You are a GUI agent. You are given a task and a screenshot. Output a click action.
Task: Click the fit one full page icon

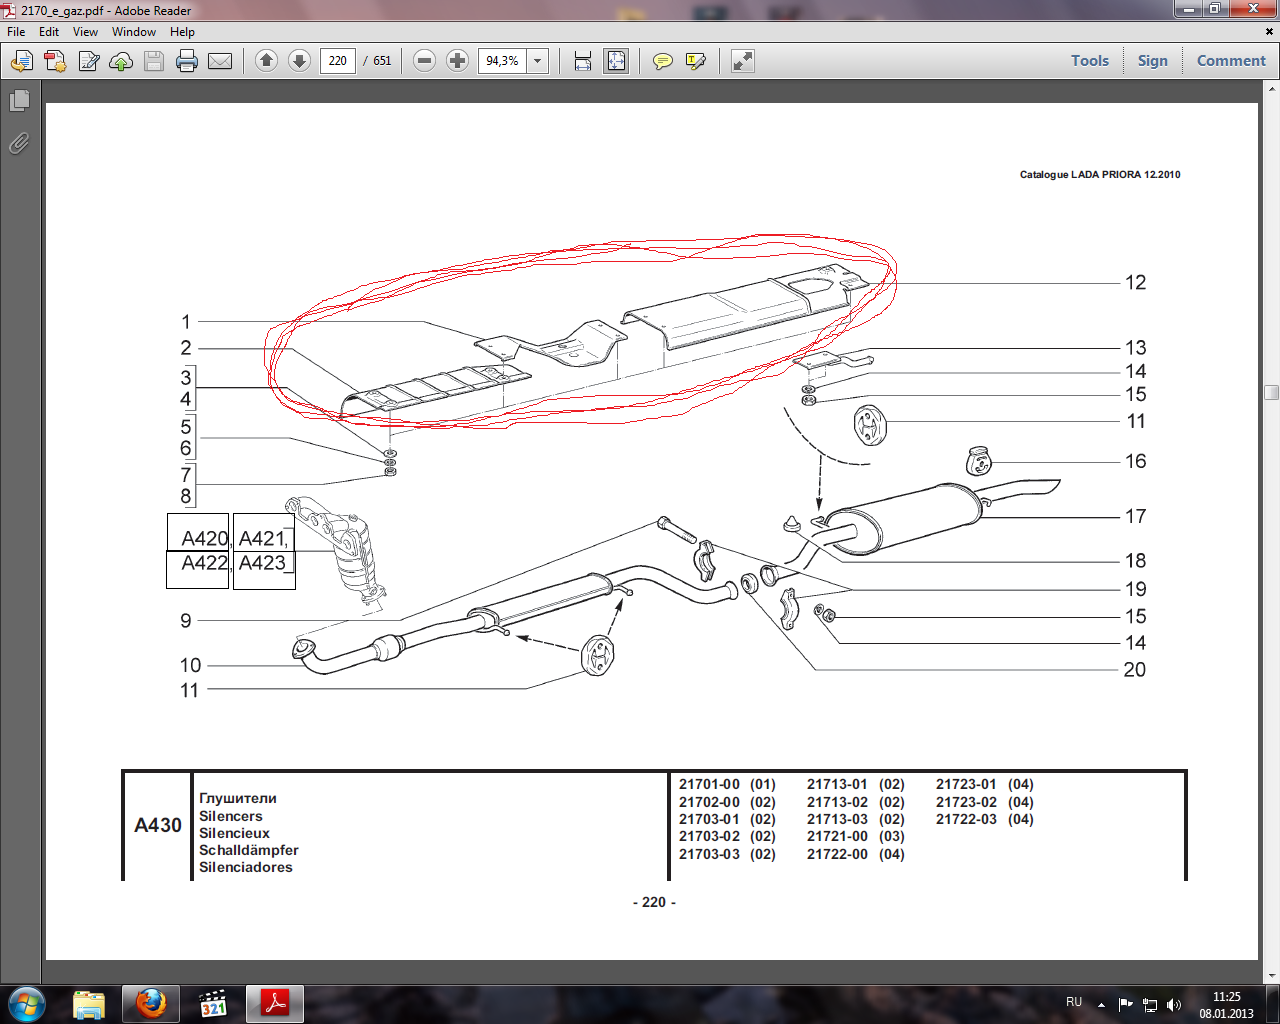[616, 61]
